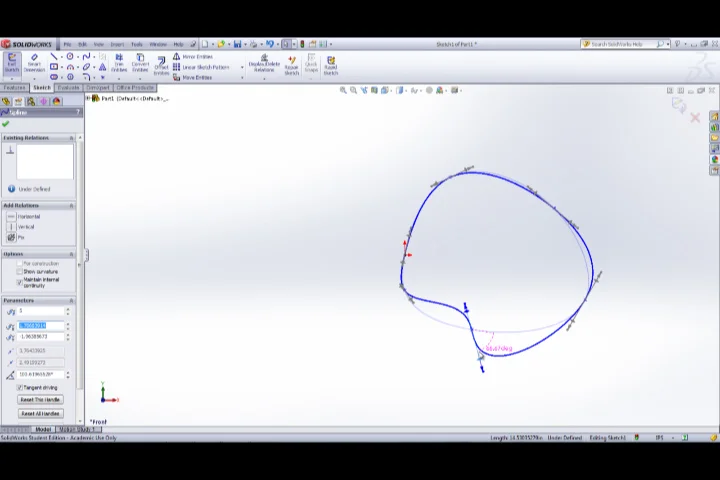This screenshot has height=480, width=720.
Task: Click the Reset This Handle button
Action: (40, 400)
